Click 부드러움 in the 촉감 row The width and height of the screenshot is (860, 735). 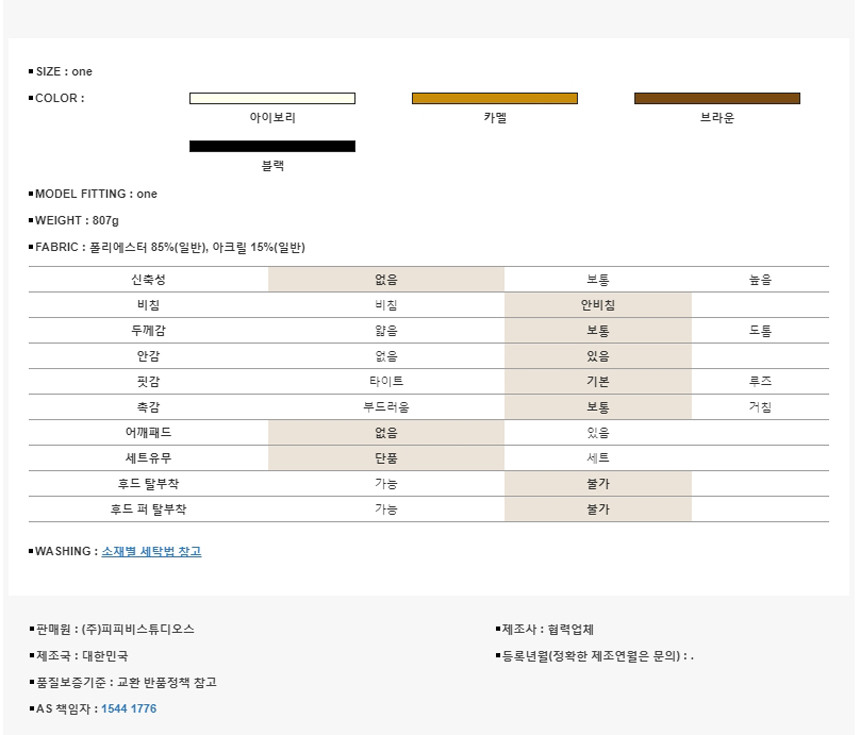(385, 407)
